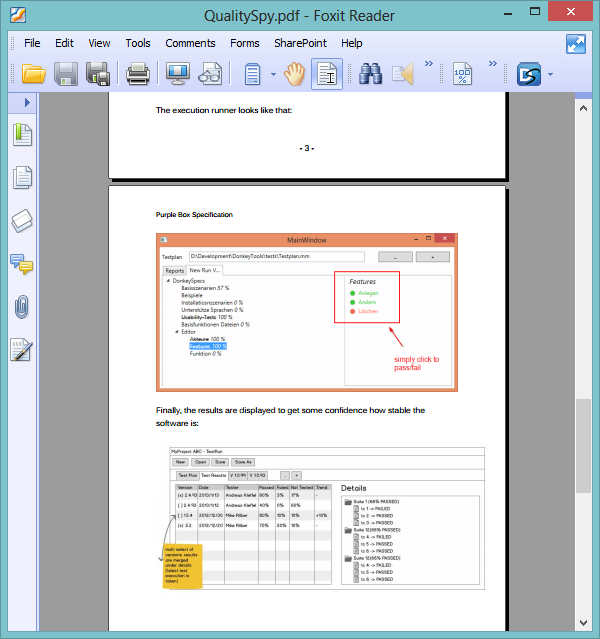Maximize the Foxit Reader window
Image resolution: width=600 pixels, height=639 pixels.
[x=535, y=11]
